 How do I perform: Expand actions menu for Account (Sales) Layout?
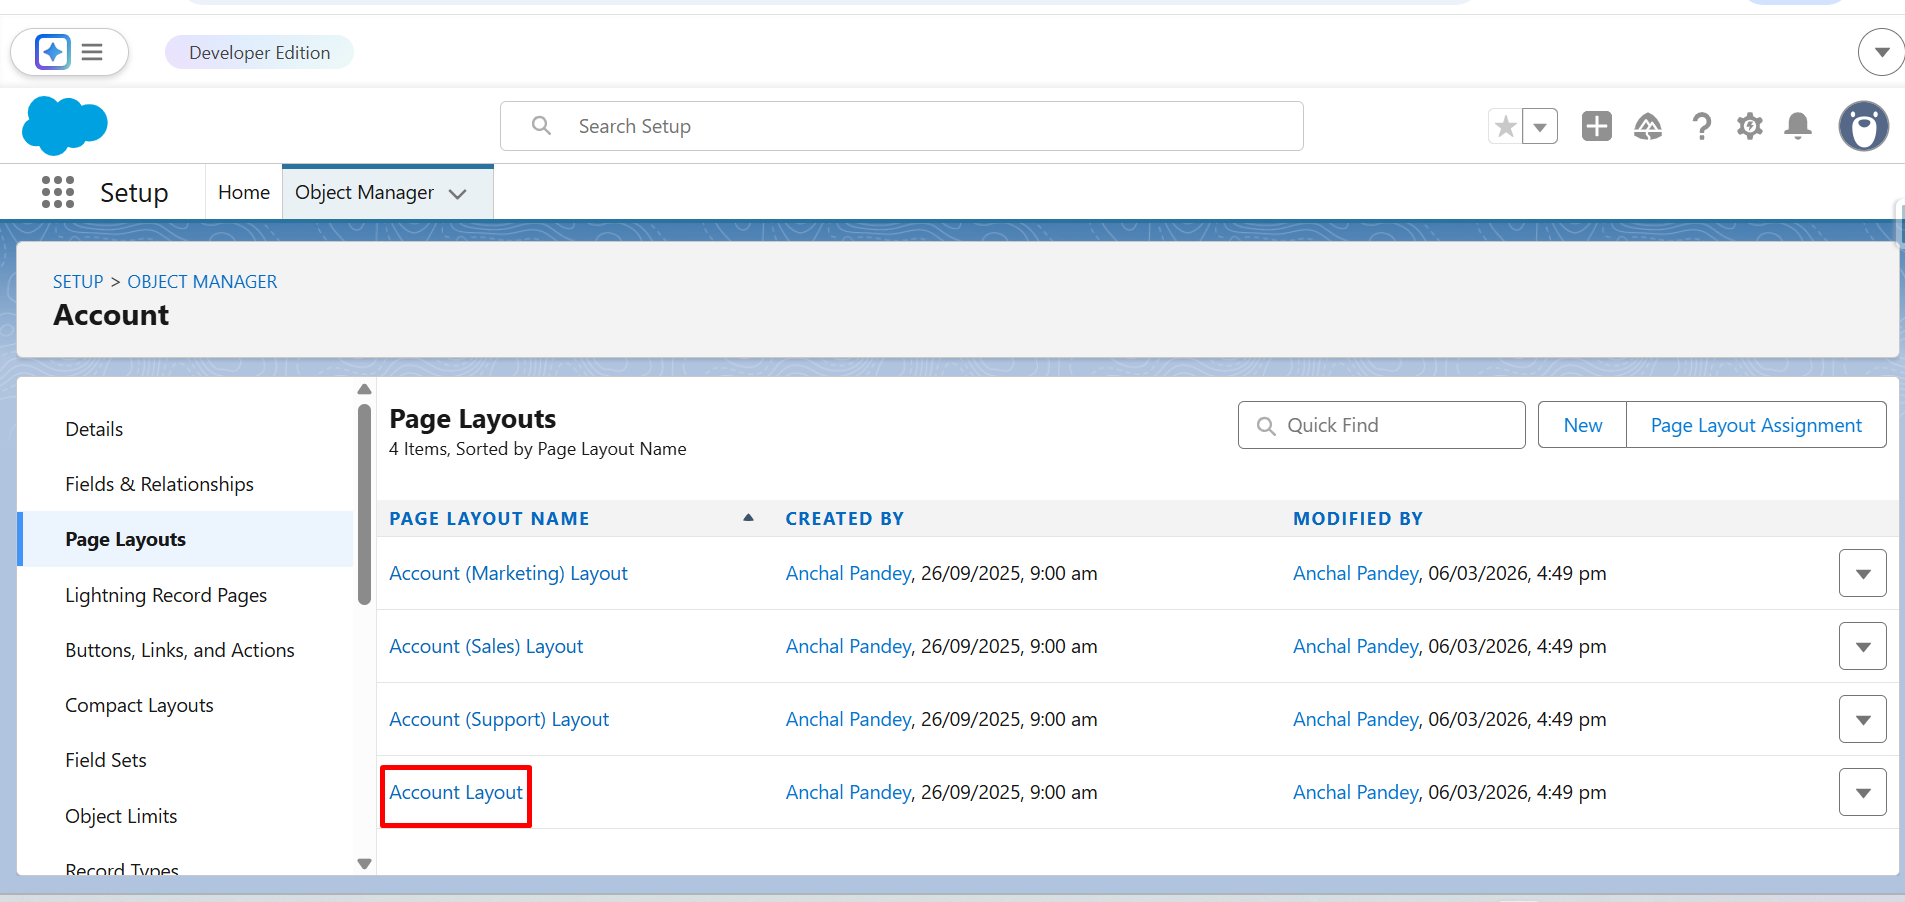pos(1862,646)
